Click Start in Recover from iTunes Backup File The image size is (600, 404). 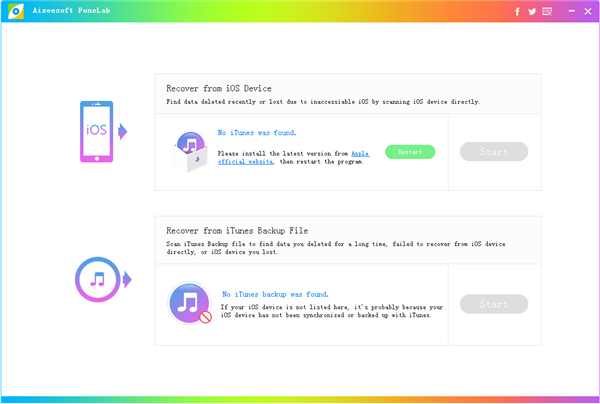coord(494,304)
